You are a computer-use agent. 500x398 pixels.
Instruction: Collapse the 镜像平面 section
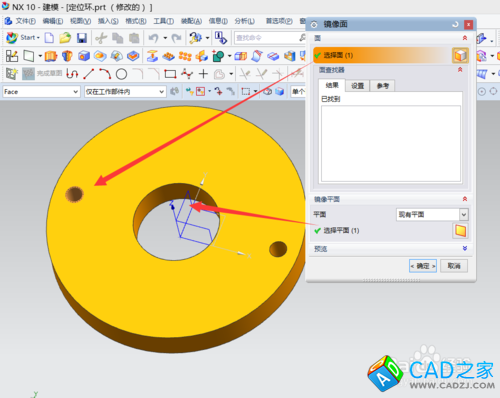click(465, 199)
